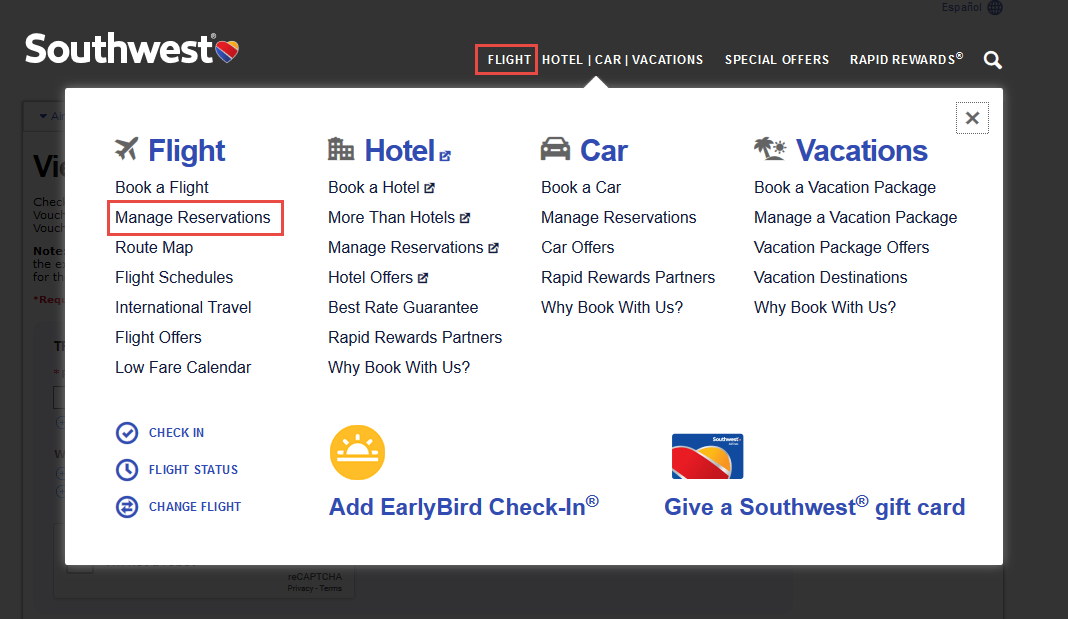Click the search magnifier icon

(x=992, y=60)
